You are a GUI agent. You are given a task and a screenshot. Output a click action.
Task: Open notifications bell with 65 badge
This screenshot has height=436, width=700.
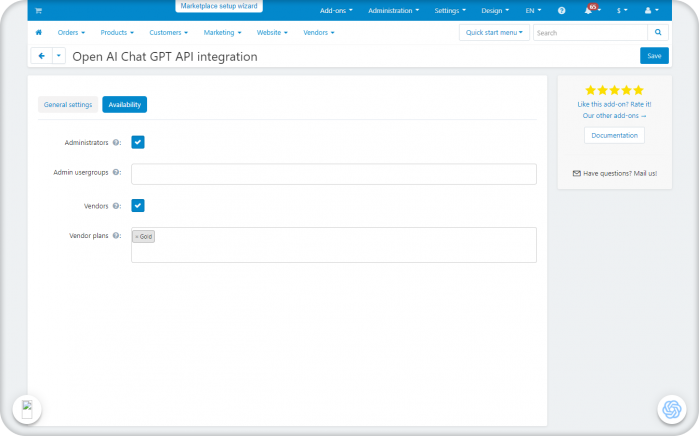(592, 9)
